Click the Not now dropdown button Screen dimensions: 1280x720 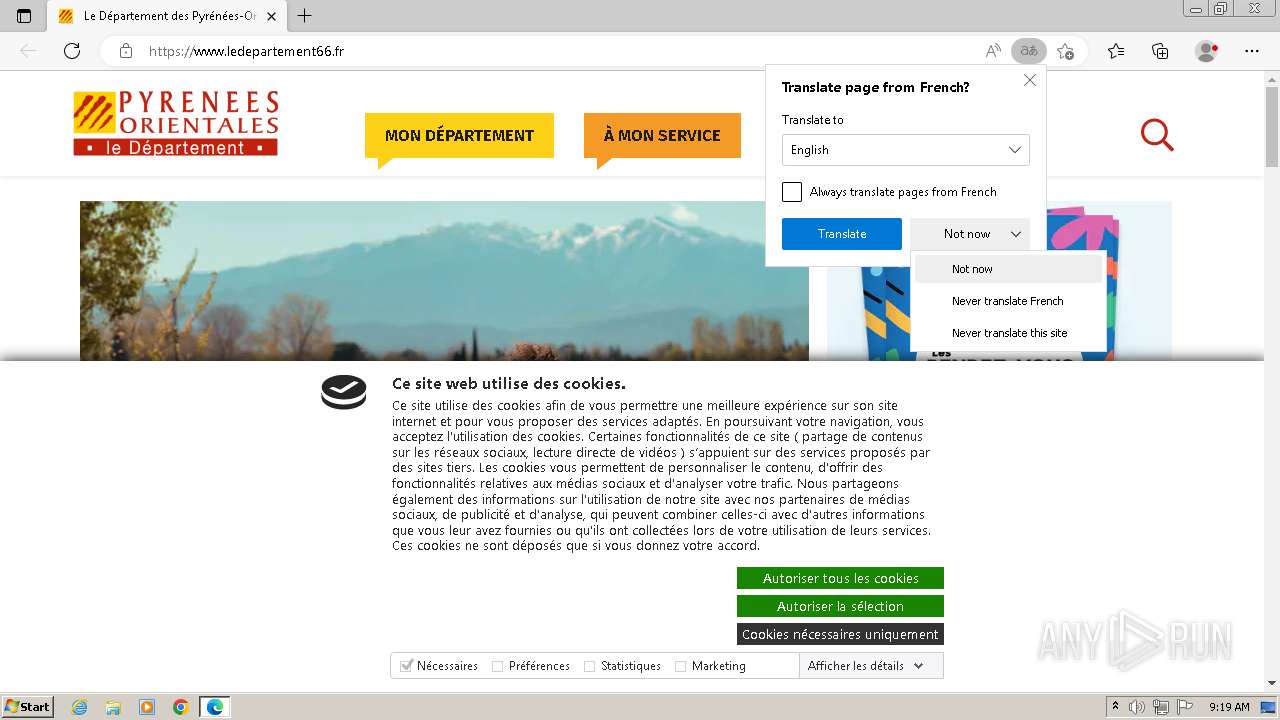(970, 234)
